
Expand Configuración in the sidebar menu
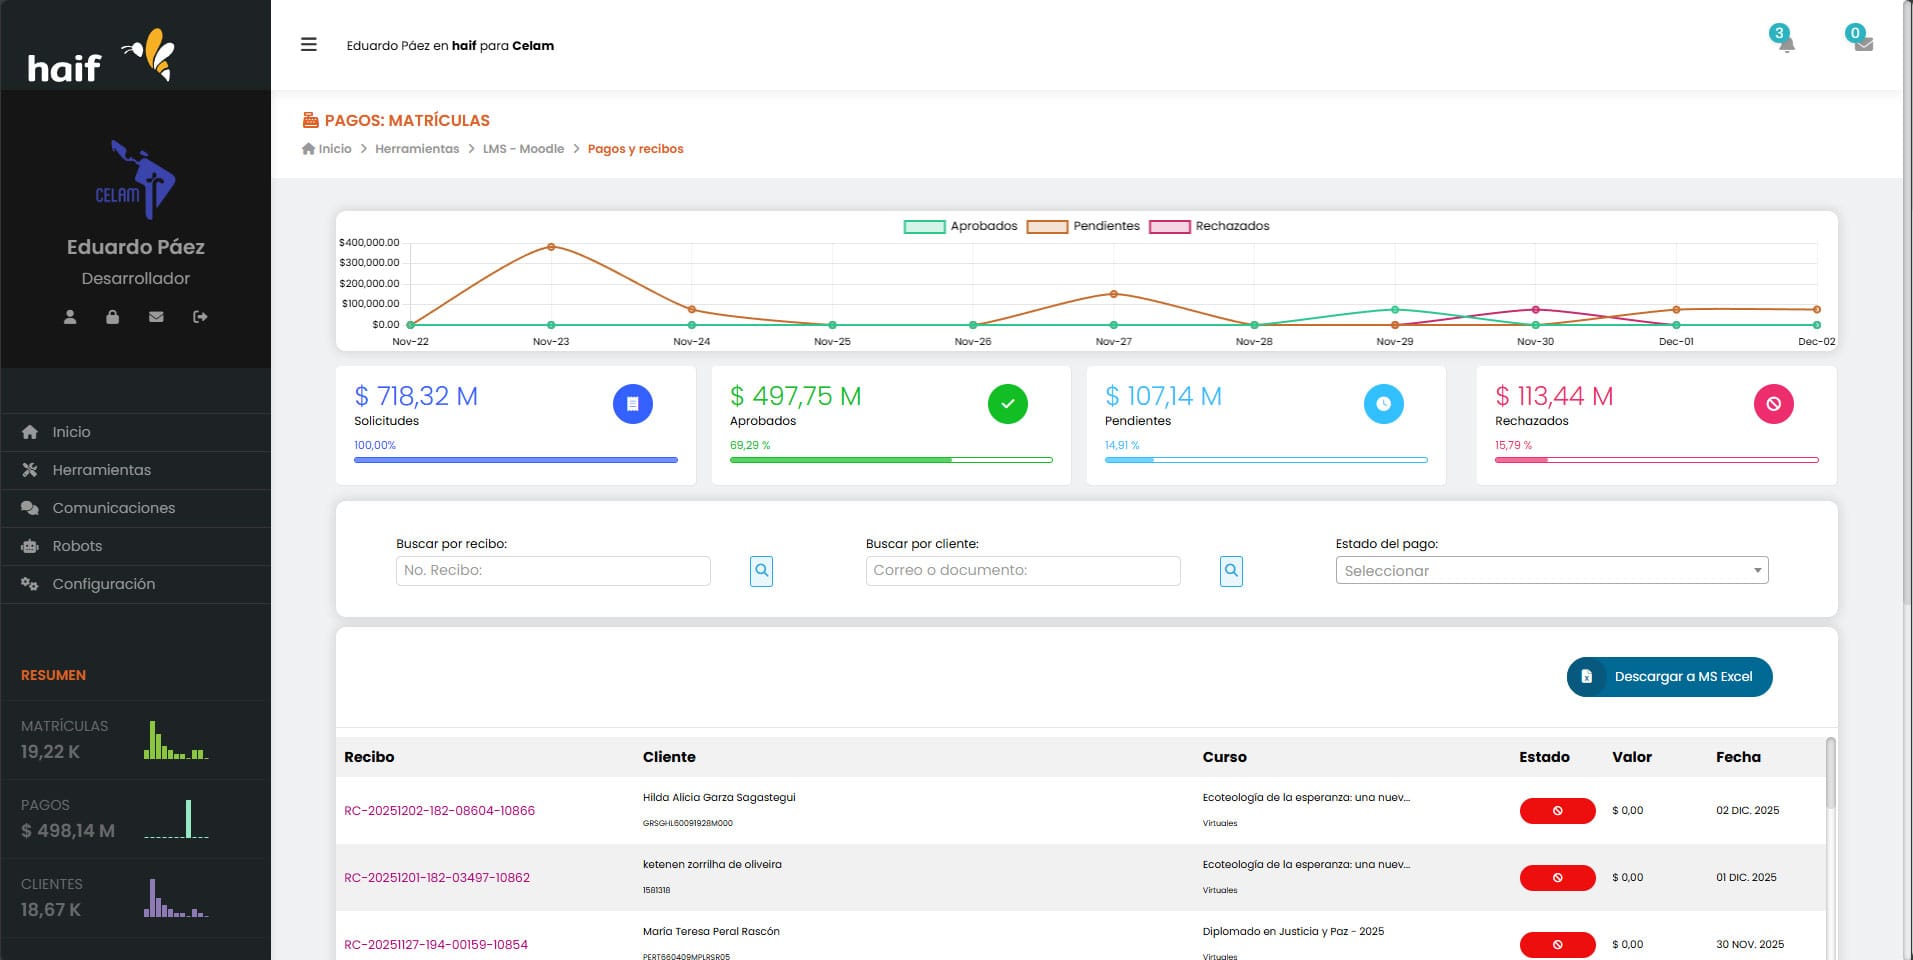tap(103, 584)
